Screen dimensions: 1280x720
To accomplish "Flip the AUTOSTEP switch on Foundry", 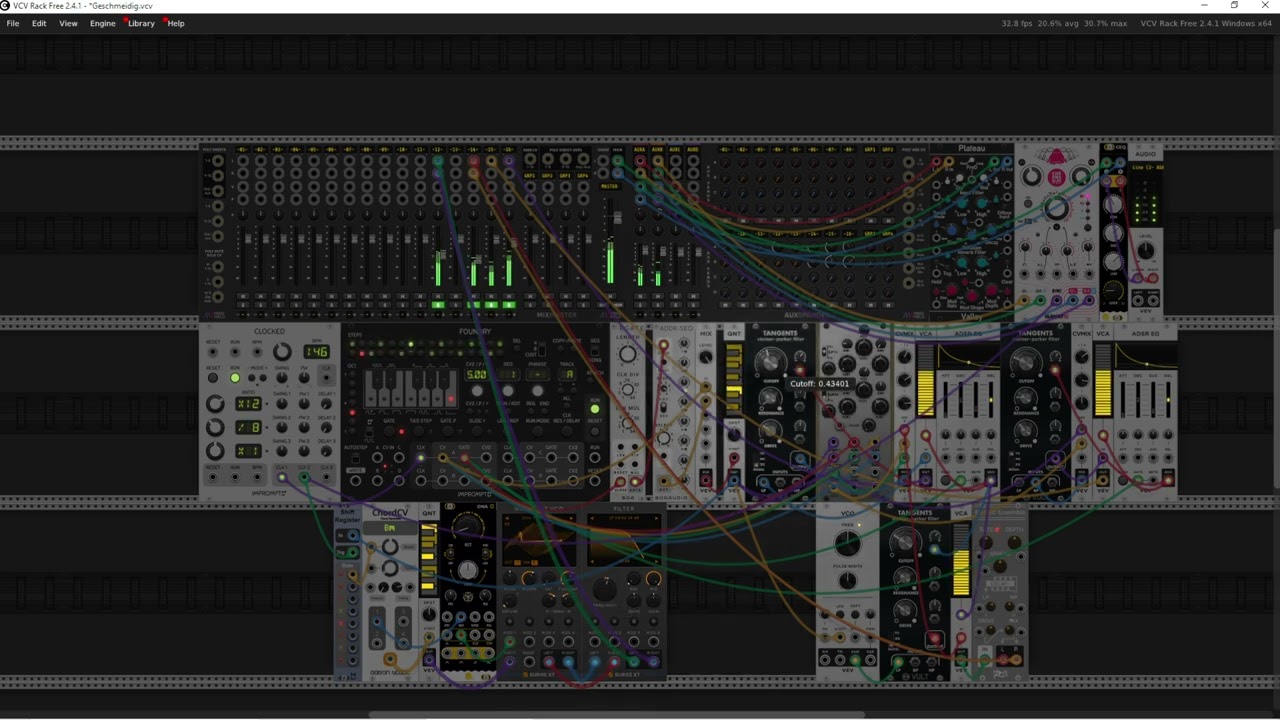I will coord(355,458).
